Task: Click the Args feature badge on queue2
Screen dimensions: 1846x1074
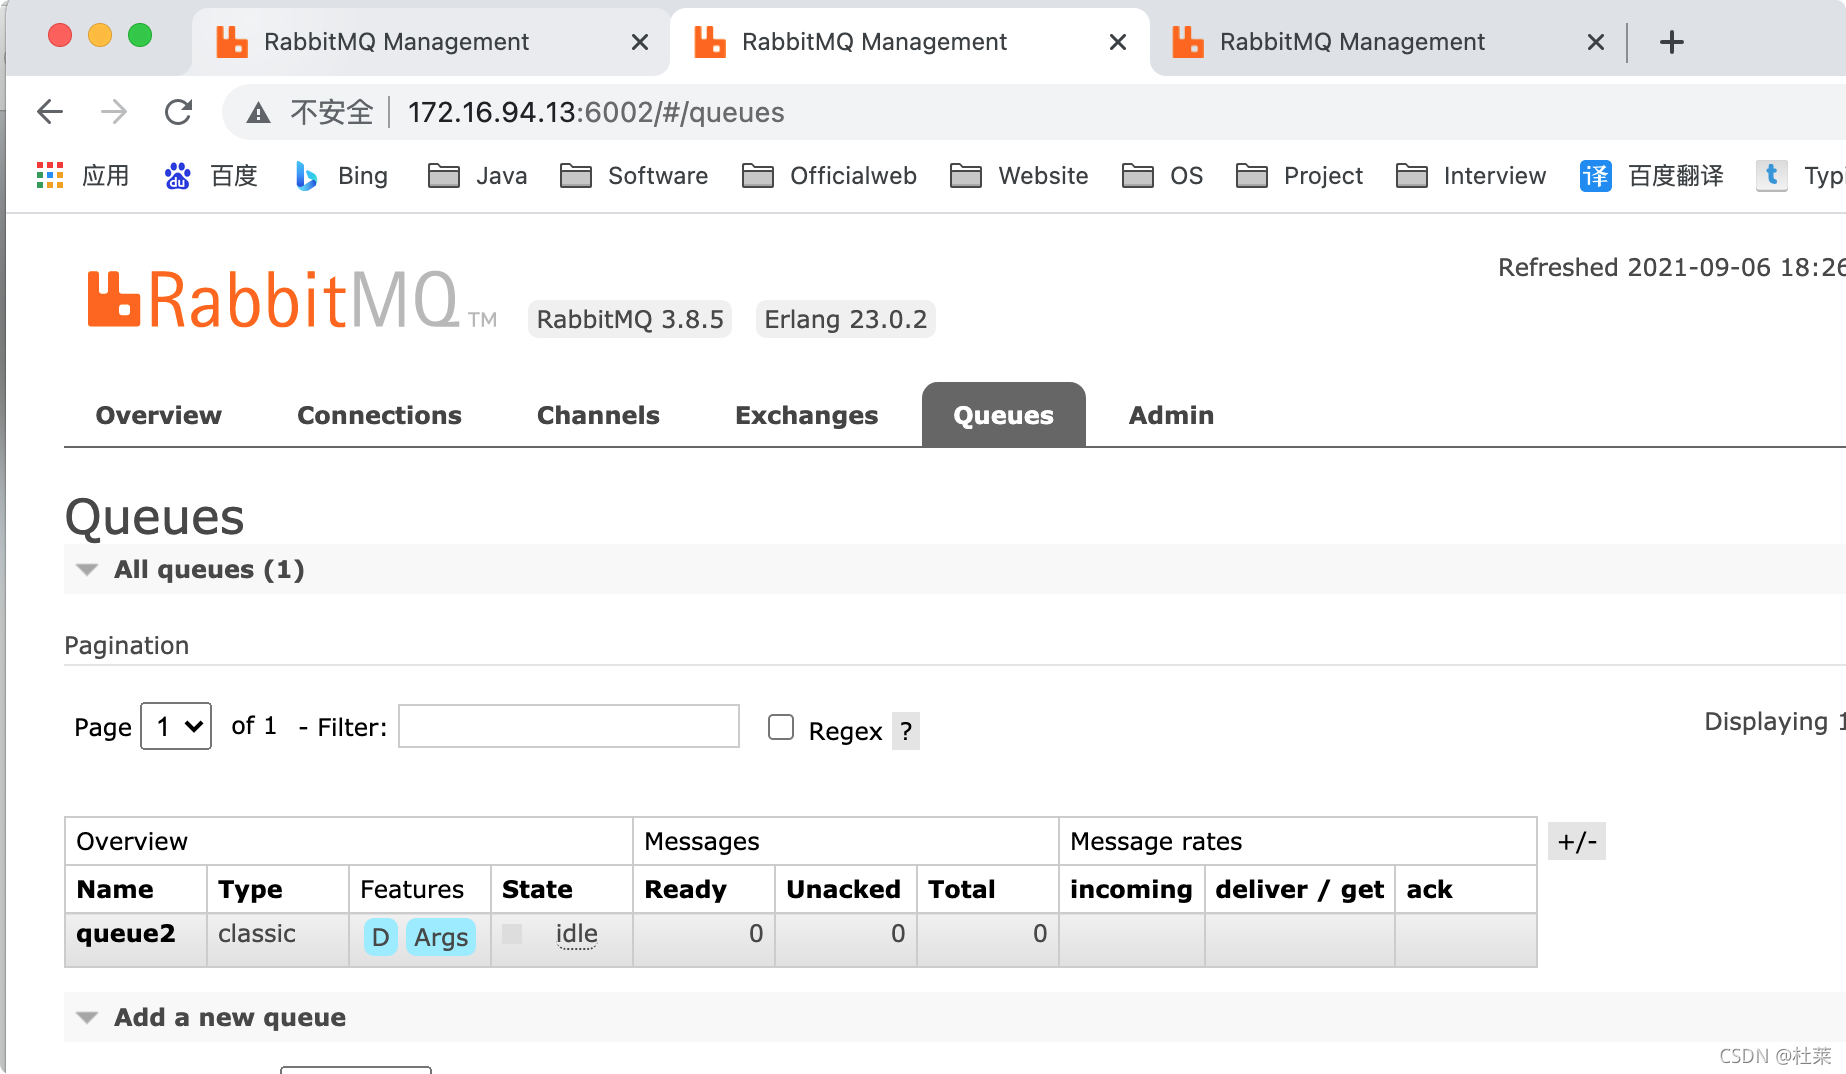Action: 441,937
